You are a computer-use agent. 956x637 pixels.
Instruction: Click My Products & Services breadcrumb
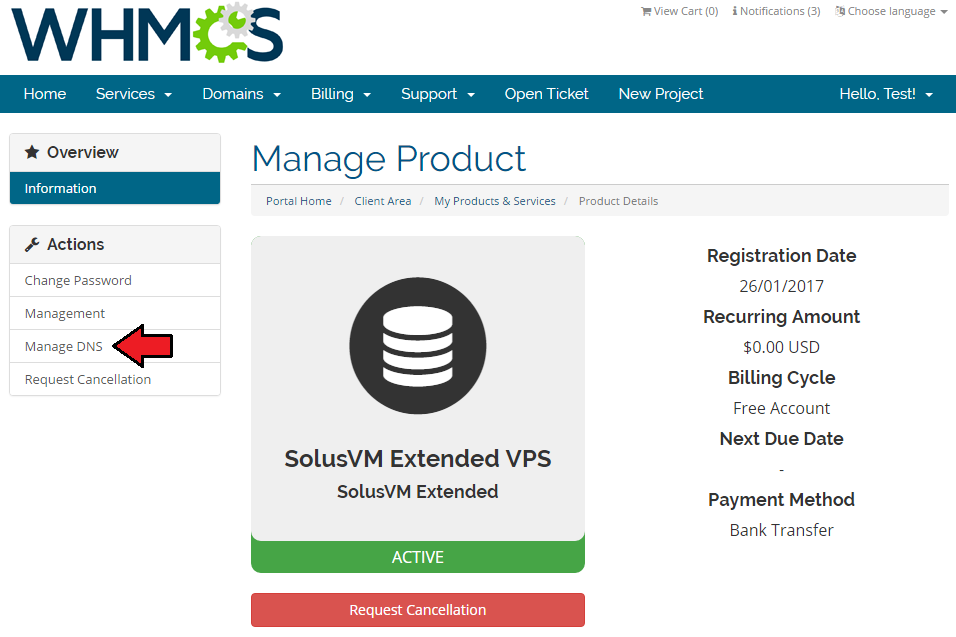pos(494,201)
